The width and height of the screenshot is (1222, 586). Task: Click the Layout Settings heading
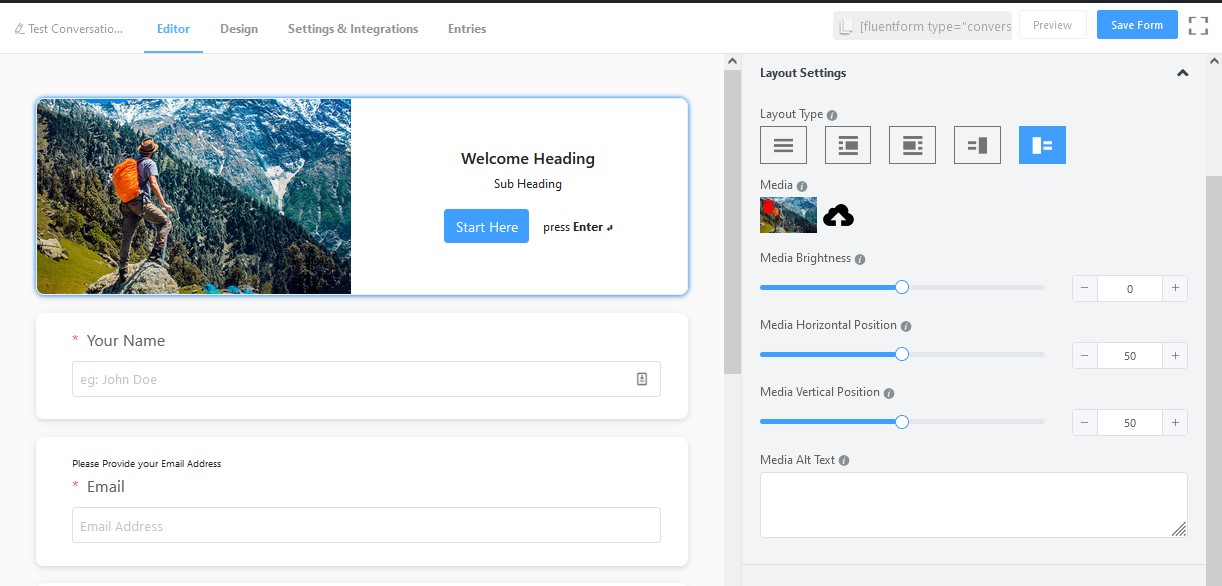pos(803,73)
